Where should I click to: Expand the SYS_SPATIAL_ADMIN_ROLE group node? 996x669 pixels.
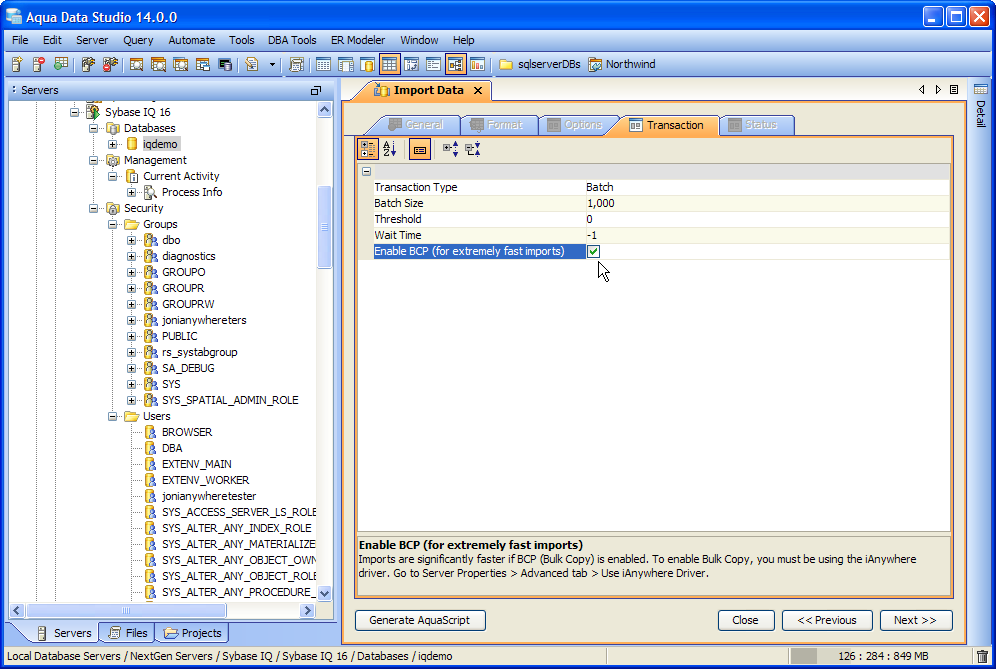[131, 400]
